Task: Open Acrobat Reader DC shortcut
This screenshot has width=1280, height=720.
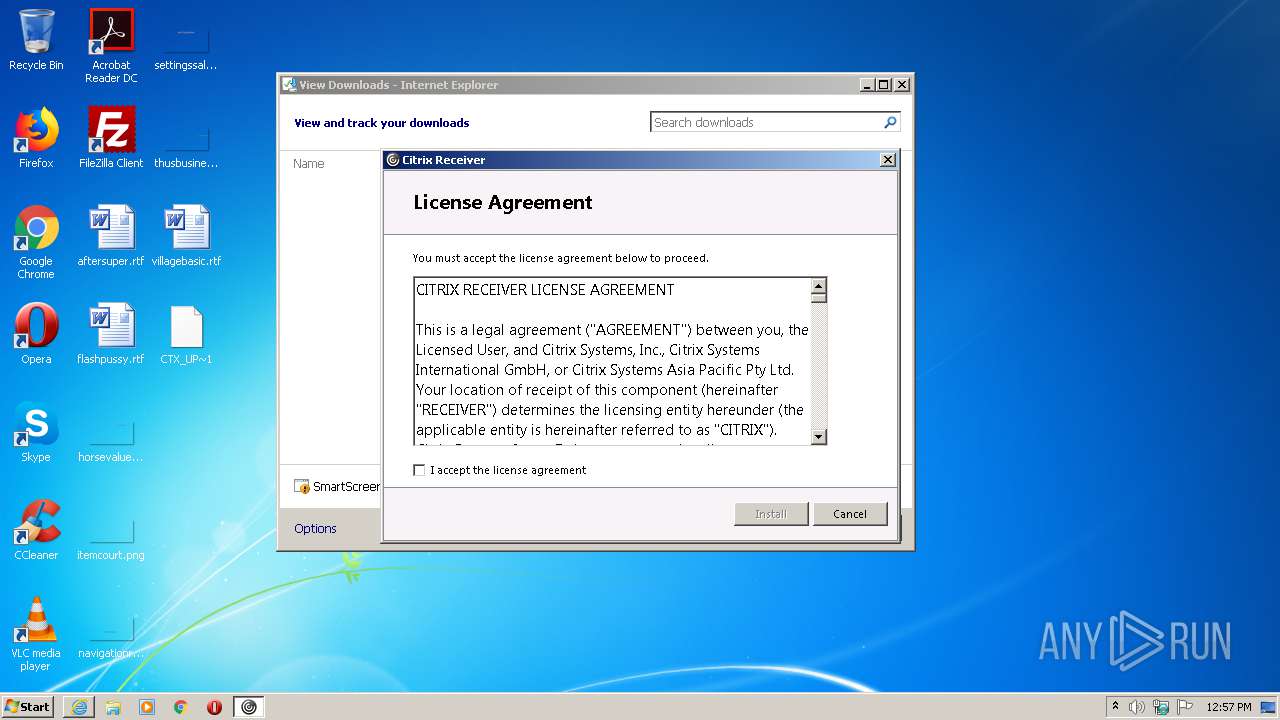Action: click(x=111, y=46)
